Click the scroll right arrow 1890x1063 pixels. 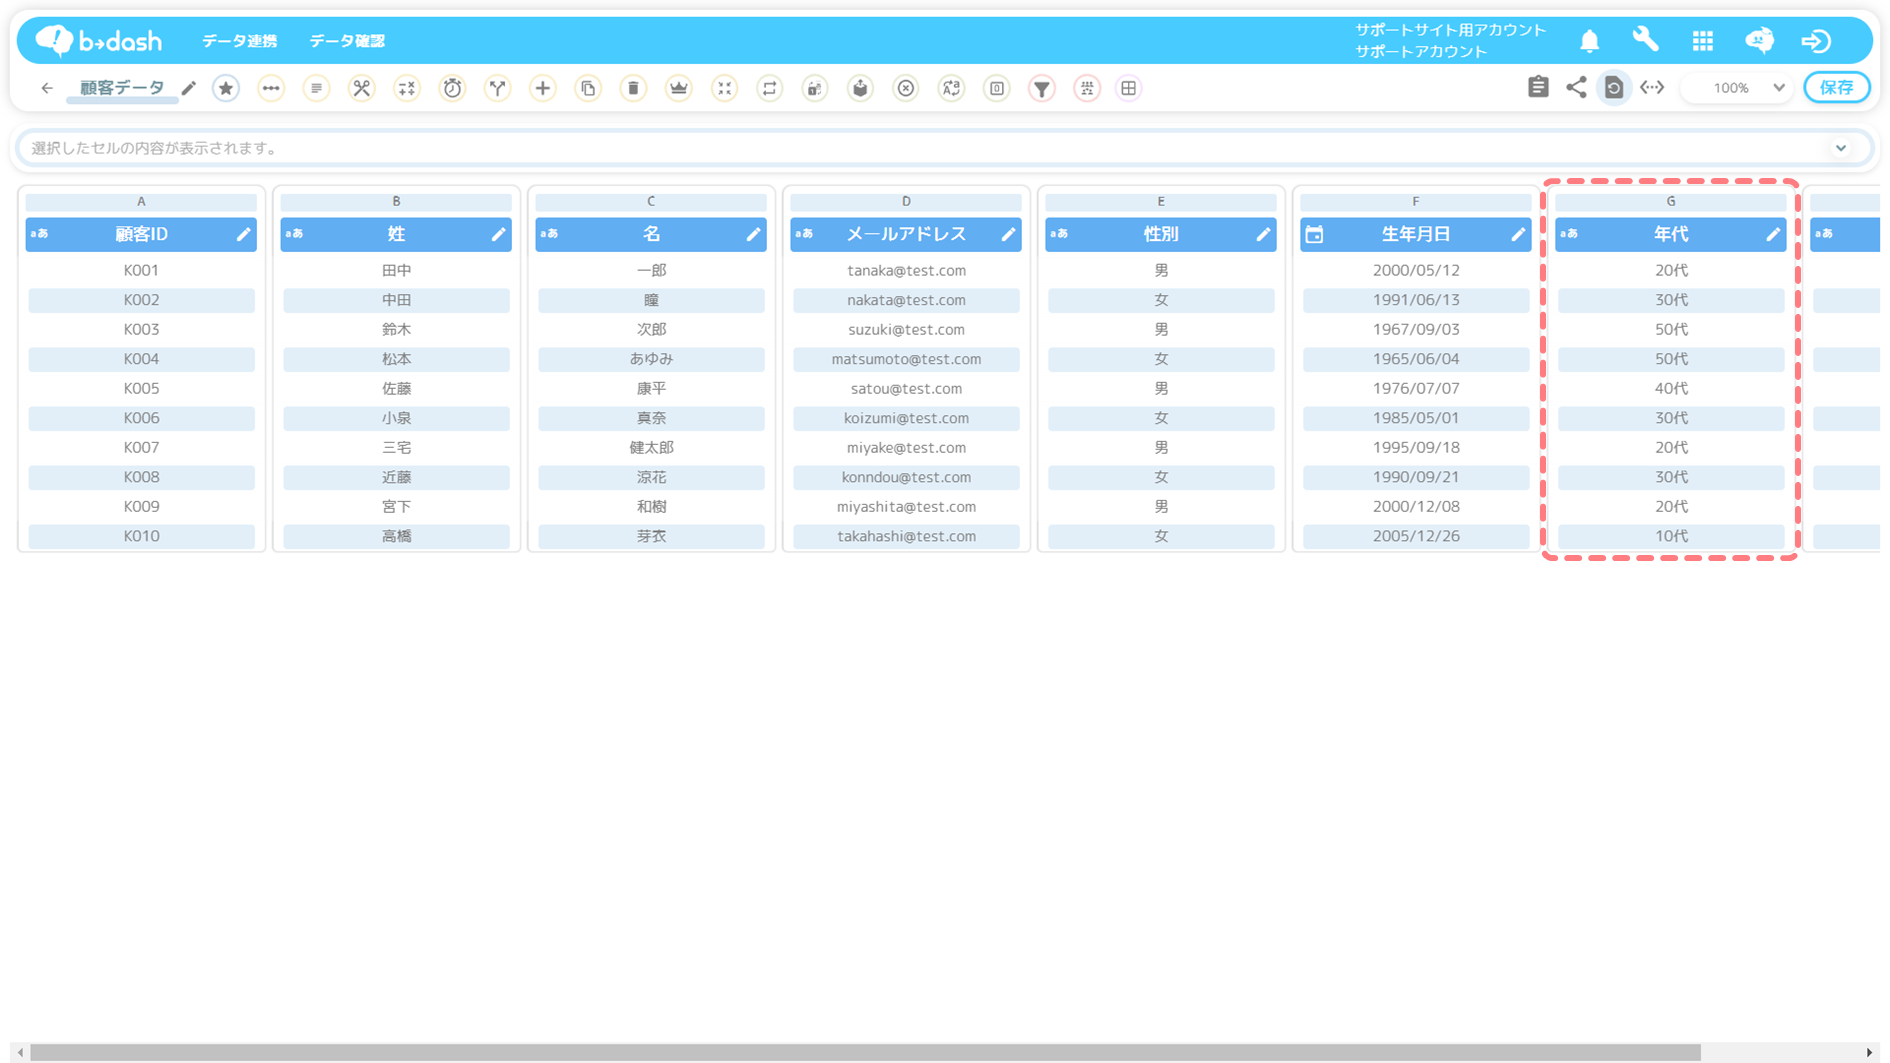pos(1869,1053)
